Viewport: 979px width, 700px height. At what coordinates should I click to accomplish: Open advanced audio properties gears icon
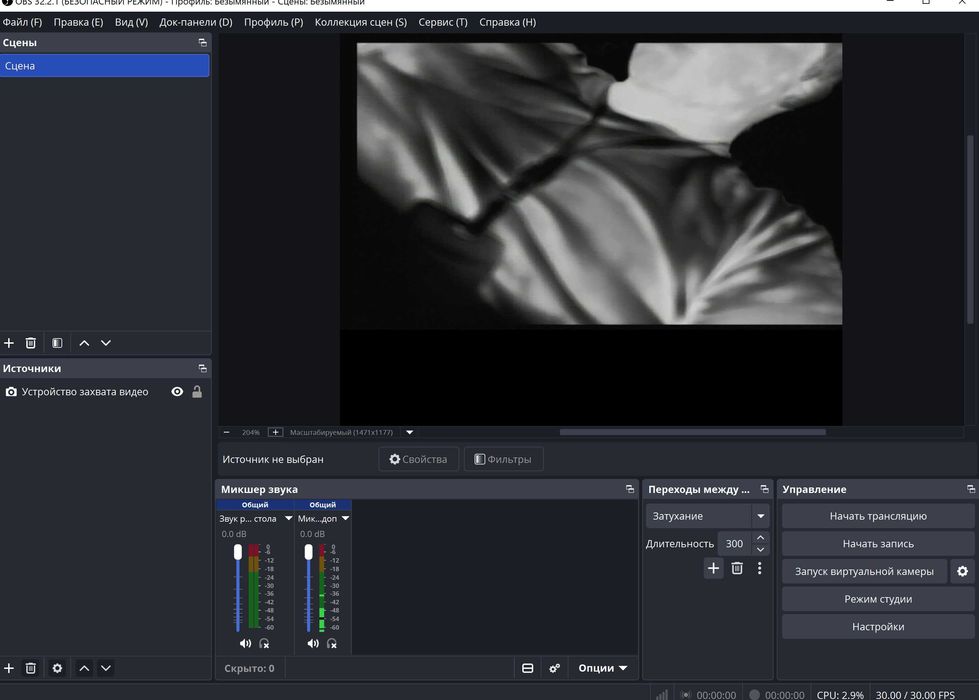pos(554,668)
